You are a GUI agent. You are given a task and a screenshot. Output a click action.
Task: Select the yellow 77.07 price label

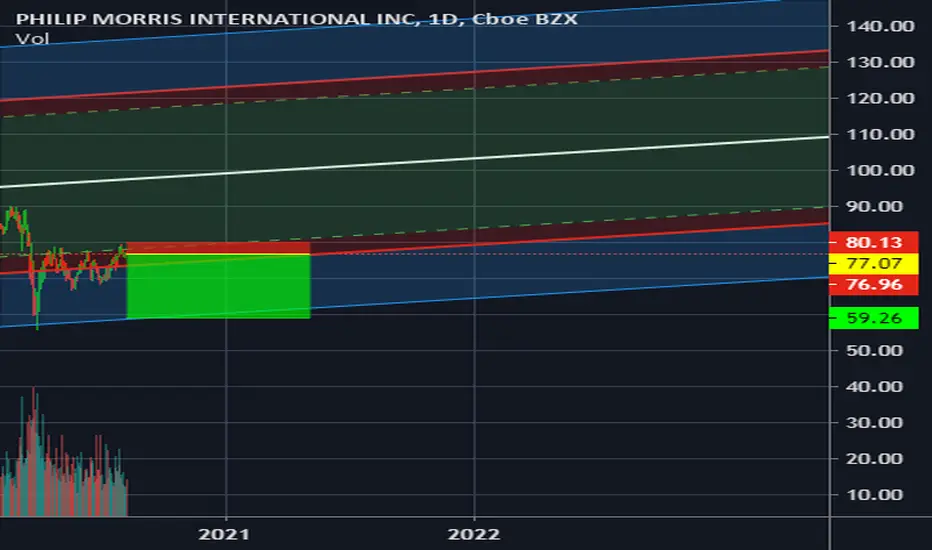874,263
